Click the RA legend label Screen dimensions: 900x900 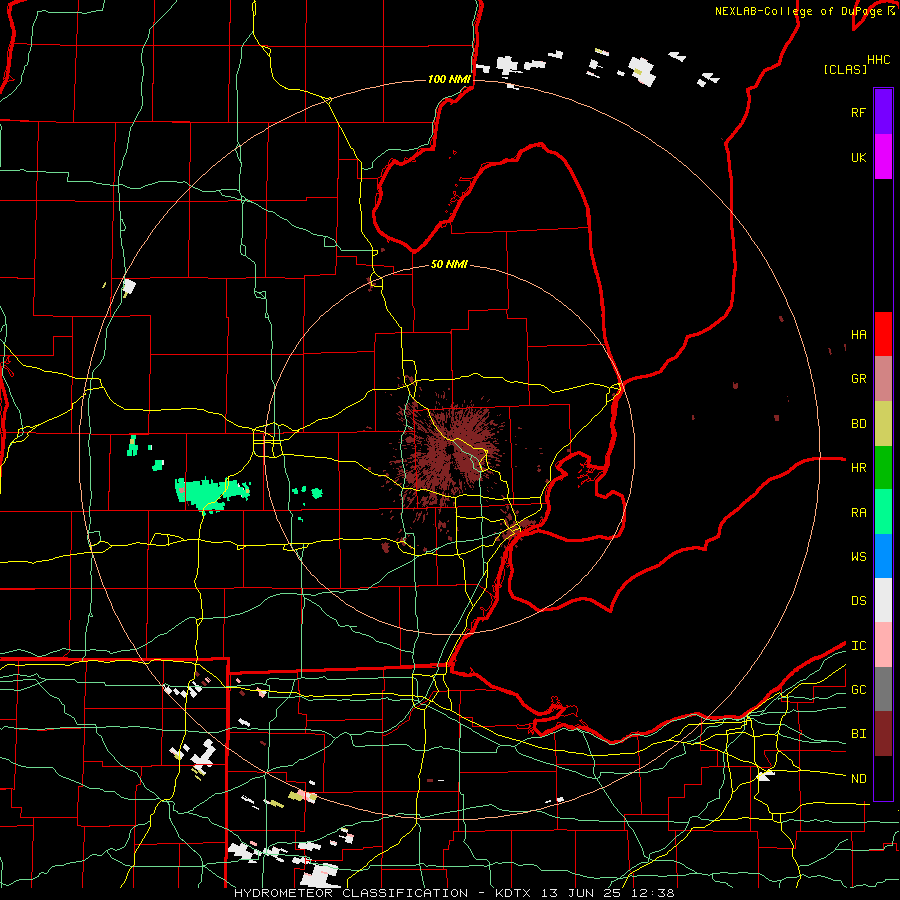pyautogui.click(x=858, y=513)
